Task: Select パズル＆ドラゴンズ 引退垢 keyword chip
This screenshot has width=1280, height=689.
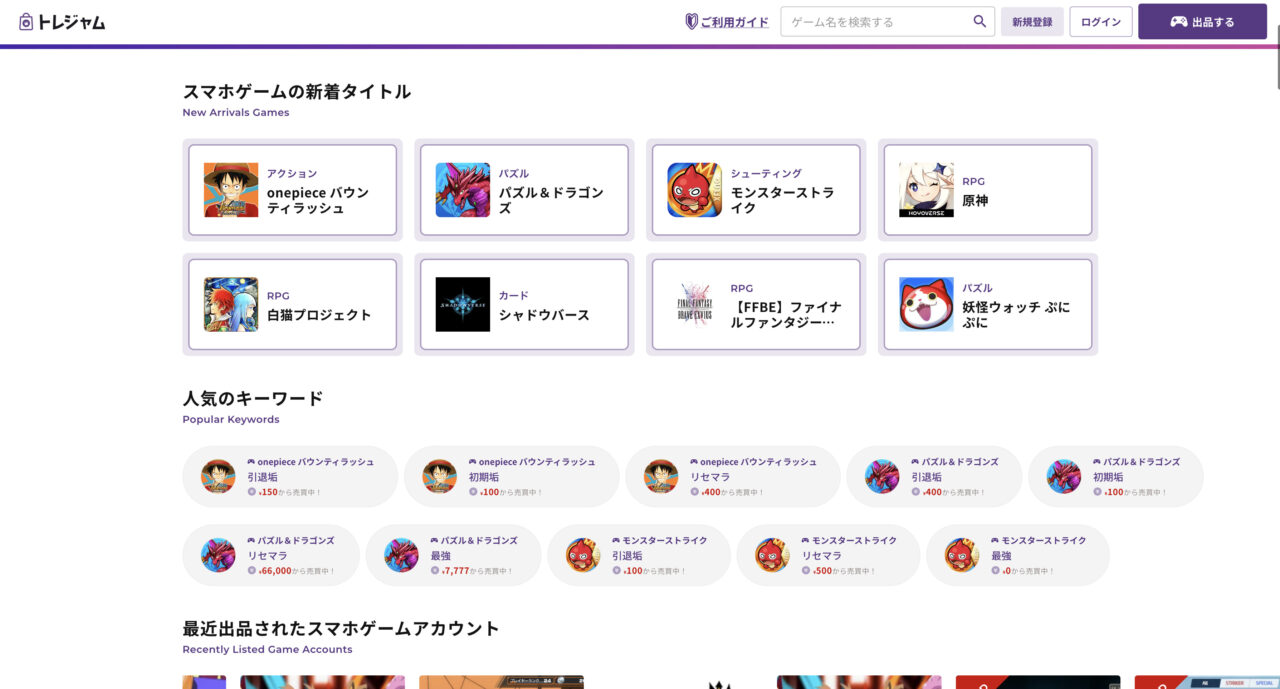Action: pyautogui.click(x=934, y=477)
